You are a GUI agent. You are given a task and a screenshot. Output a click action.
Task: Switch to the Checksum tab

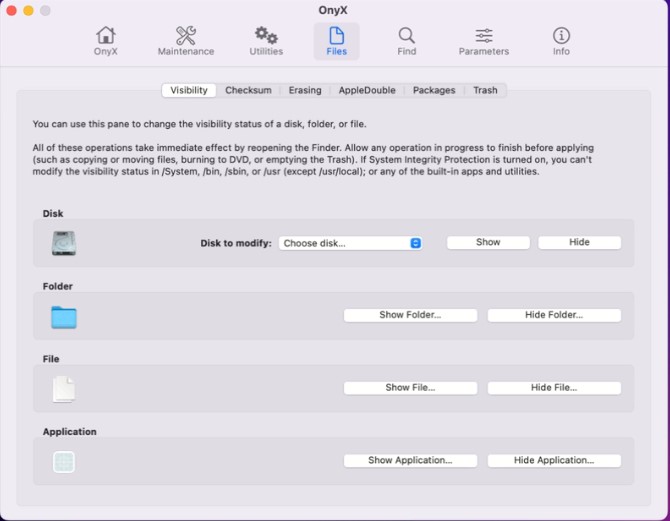[248, 90]
